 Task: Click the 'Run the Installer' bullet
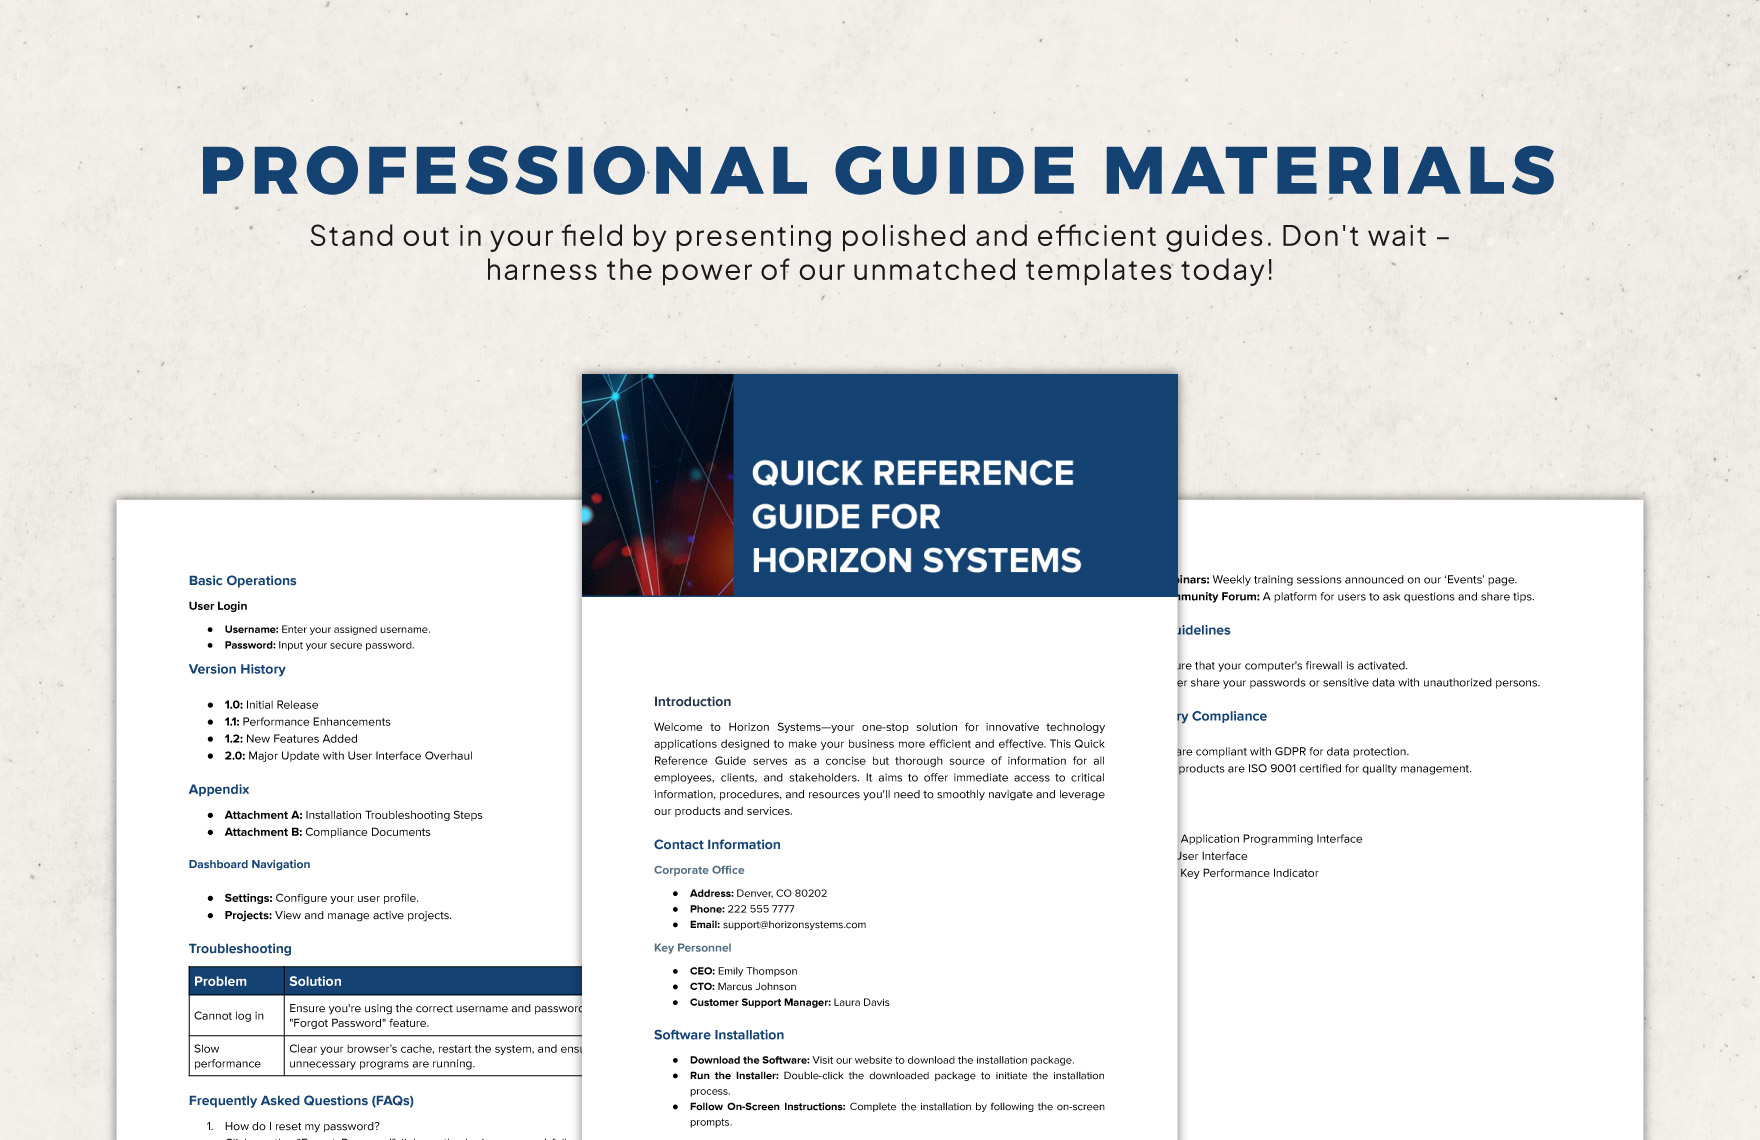click(897, 1083)
